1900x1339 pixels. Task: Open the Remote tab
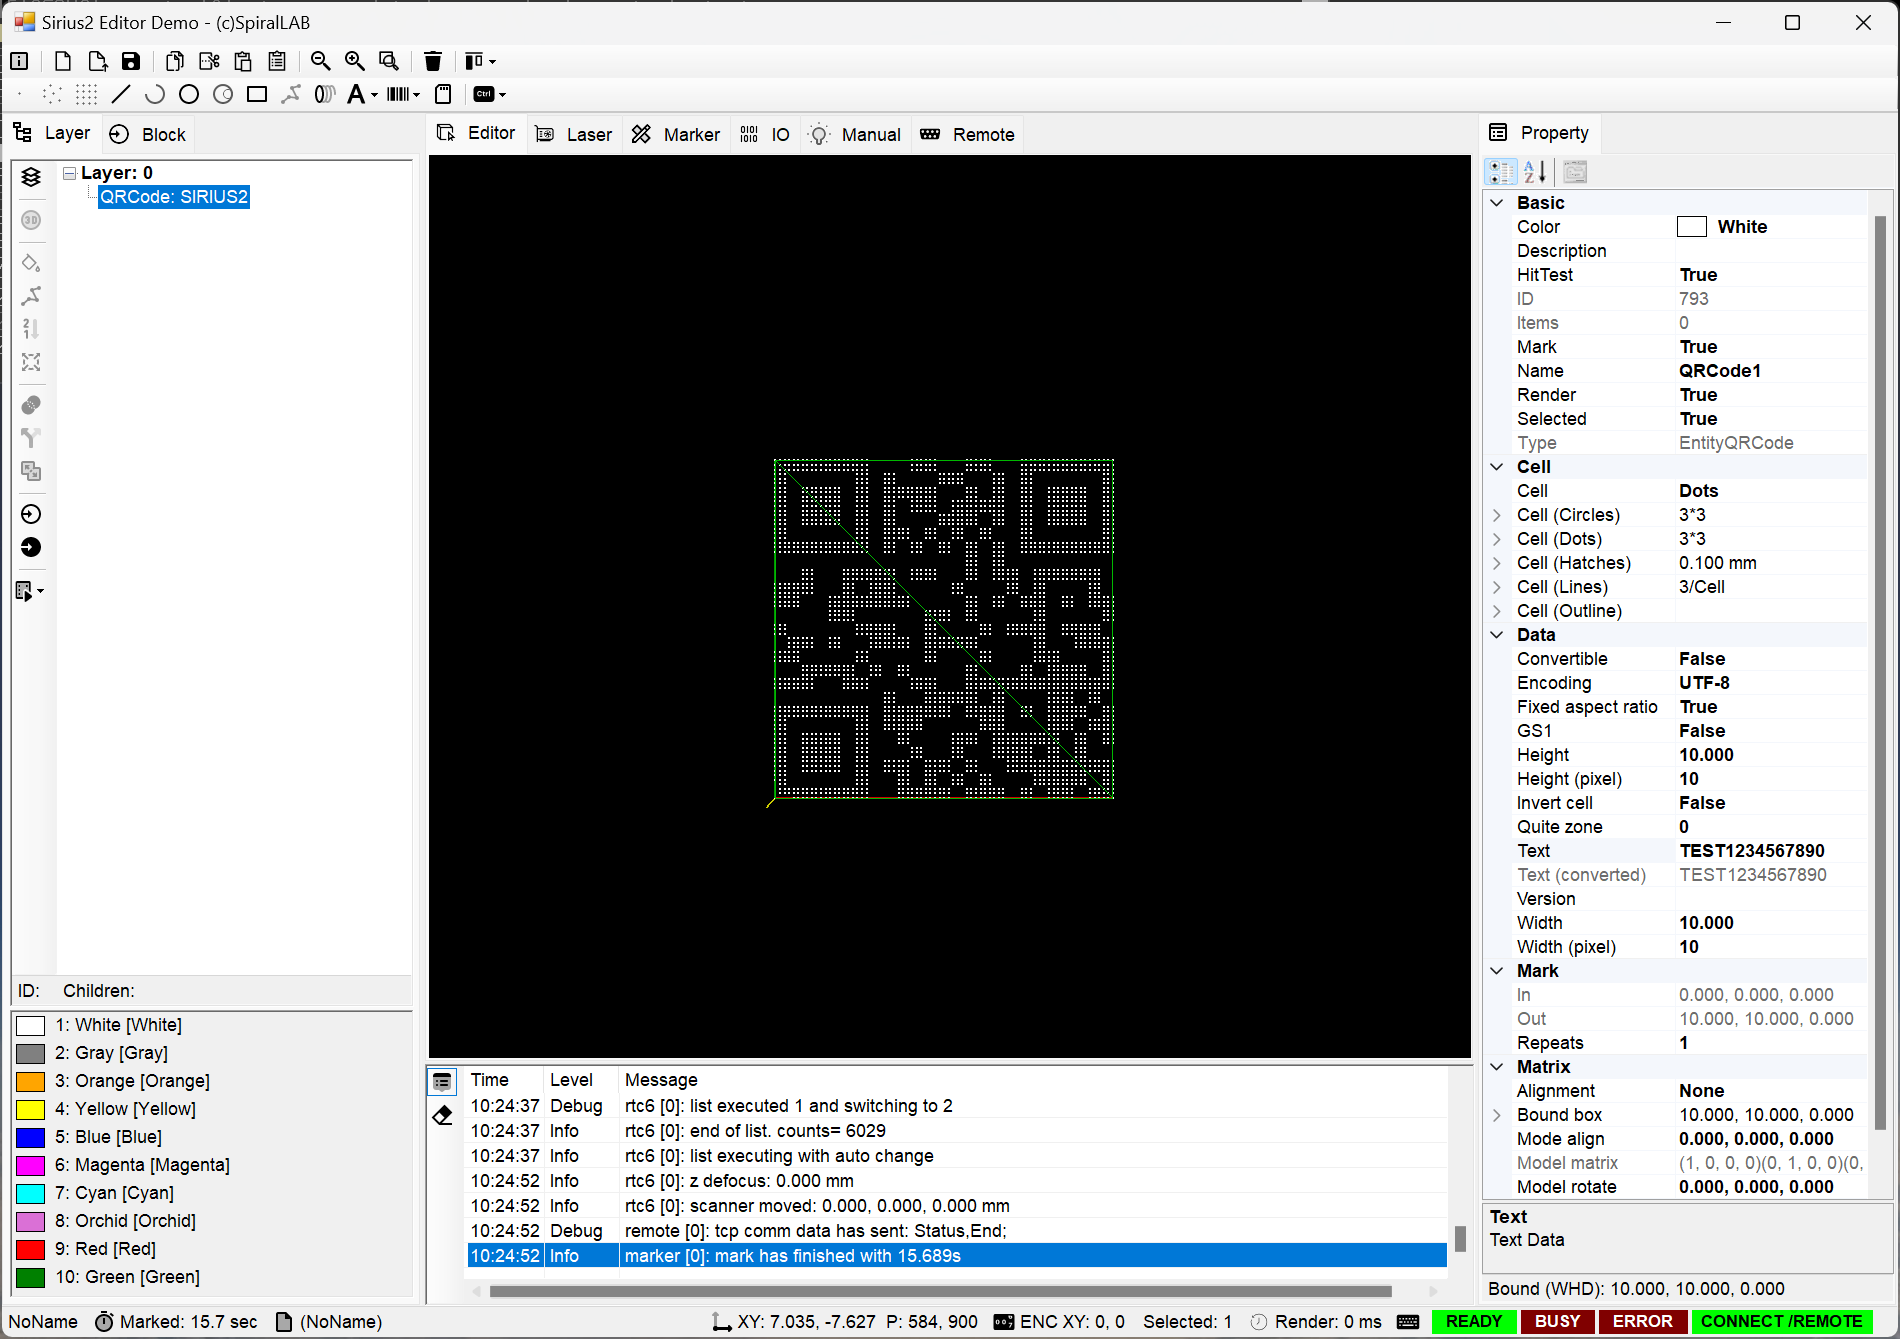point(967,134)
